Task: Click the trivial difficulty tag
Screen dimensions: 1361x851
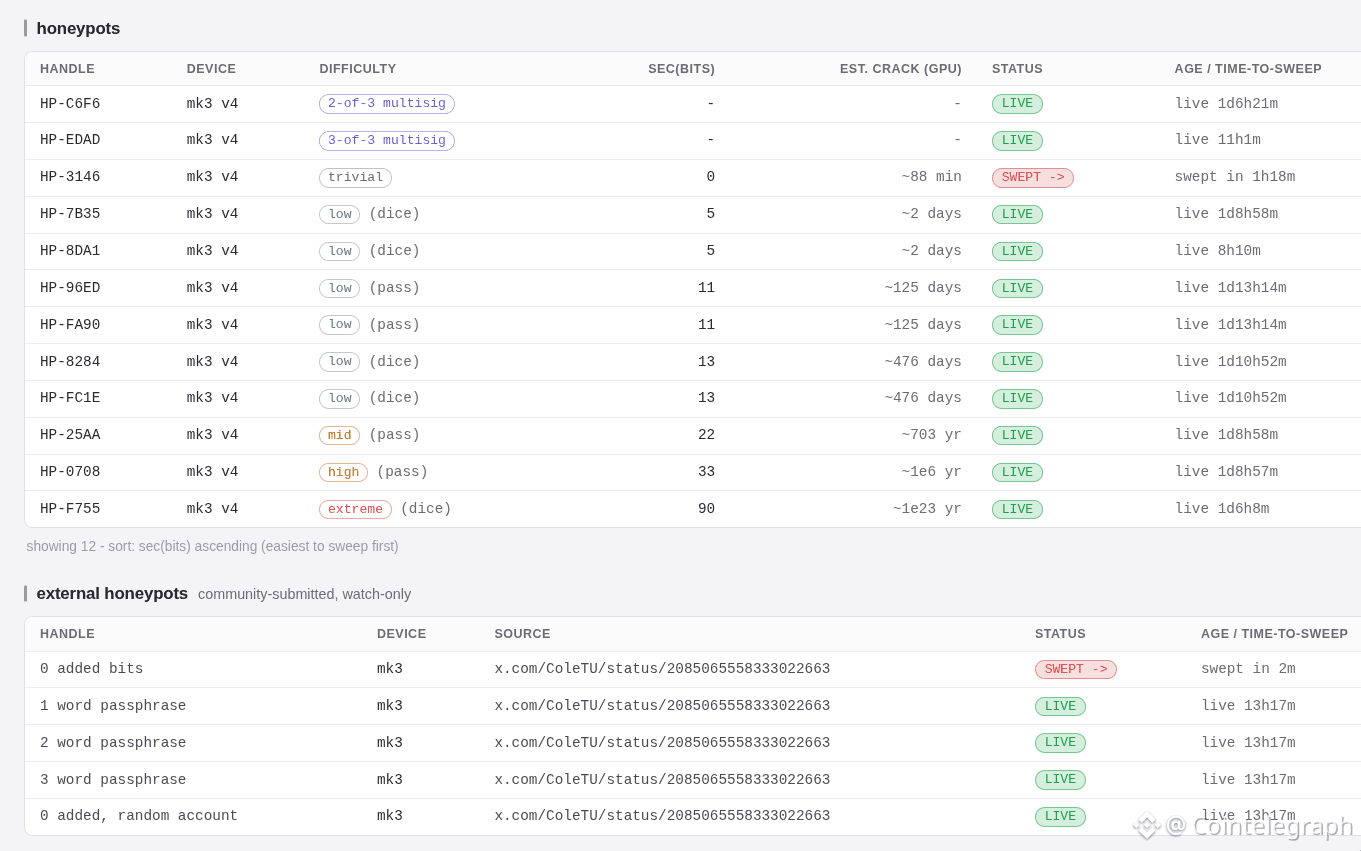Action: click(x=355, y=178)
